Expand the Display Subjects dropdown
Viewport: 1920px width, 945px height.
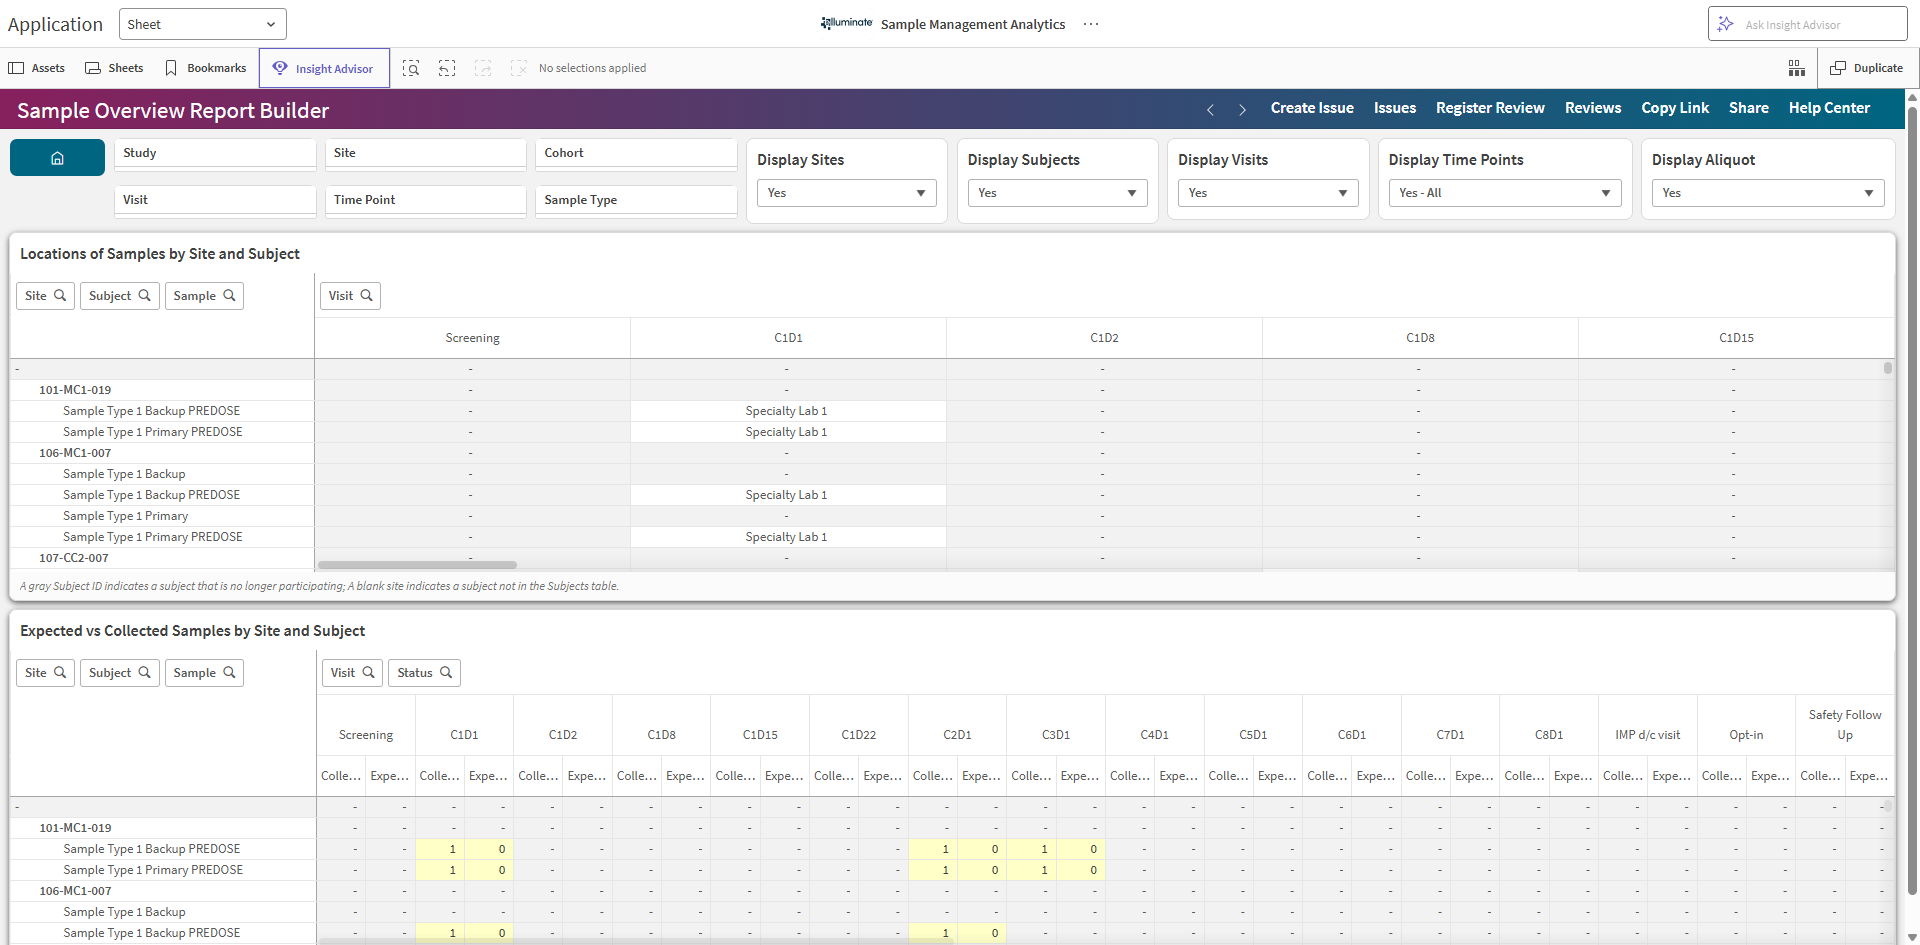pos(1057,193)
